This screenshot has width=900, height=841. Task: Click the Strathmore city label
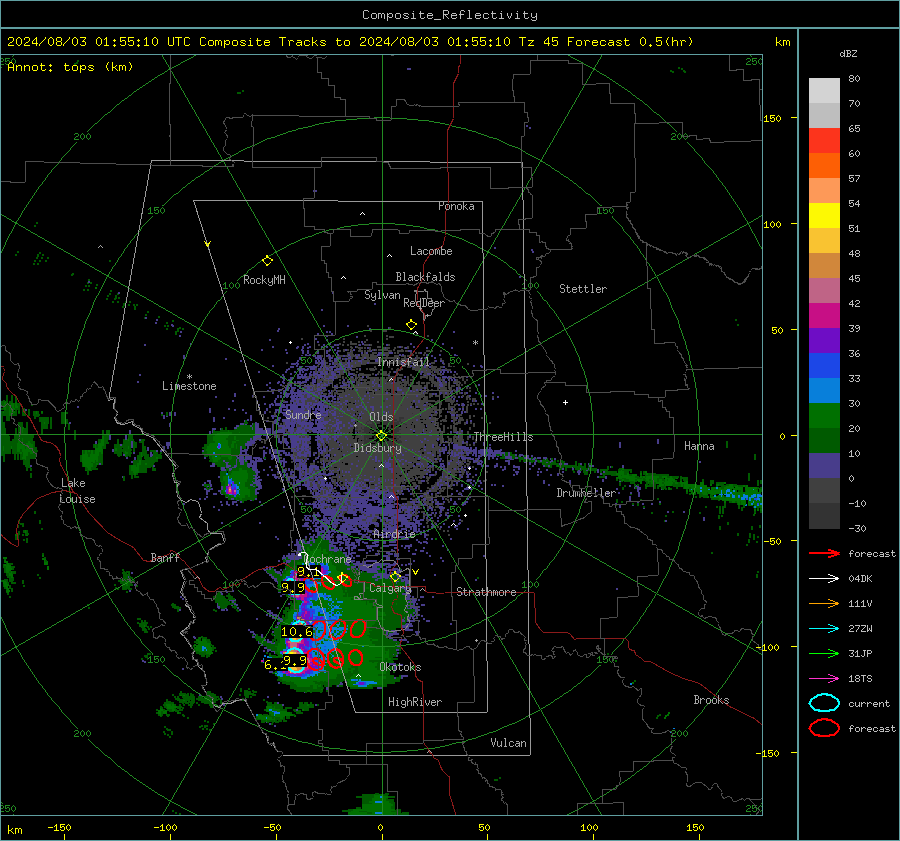(x=486, y=592)
